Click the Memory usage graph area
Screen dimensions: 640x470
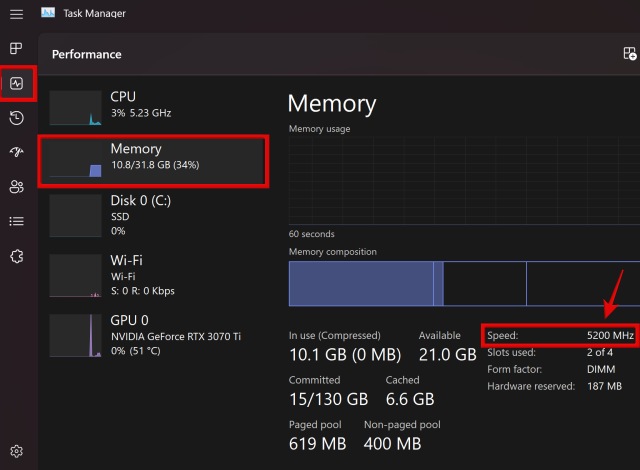coord(464,180)
